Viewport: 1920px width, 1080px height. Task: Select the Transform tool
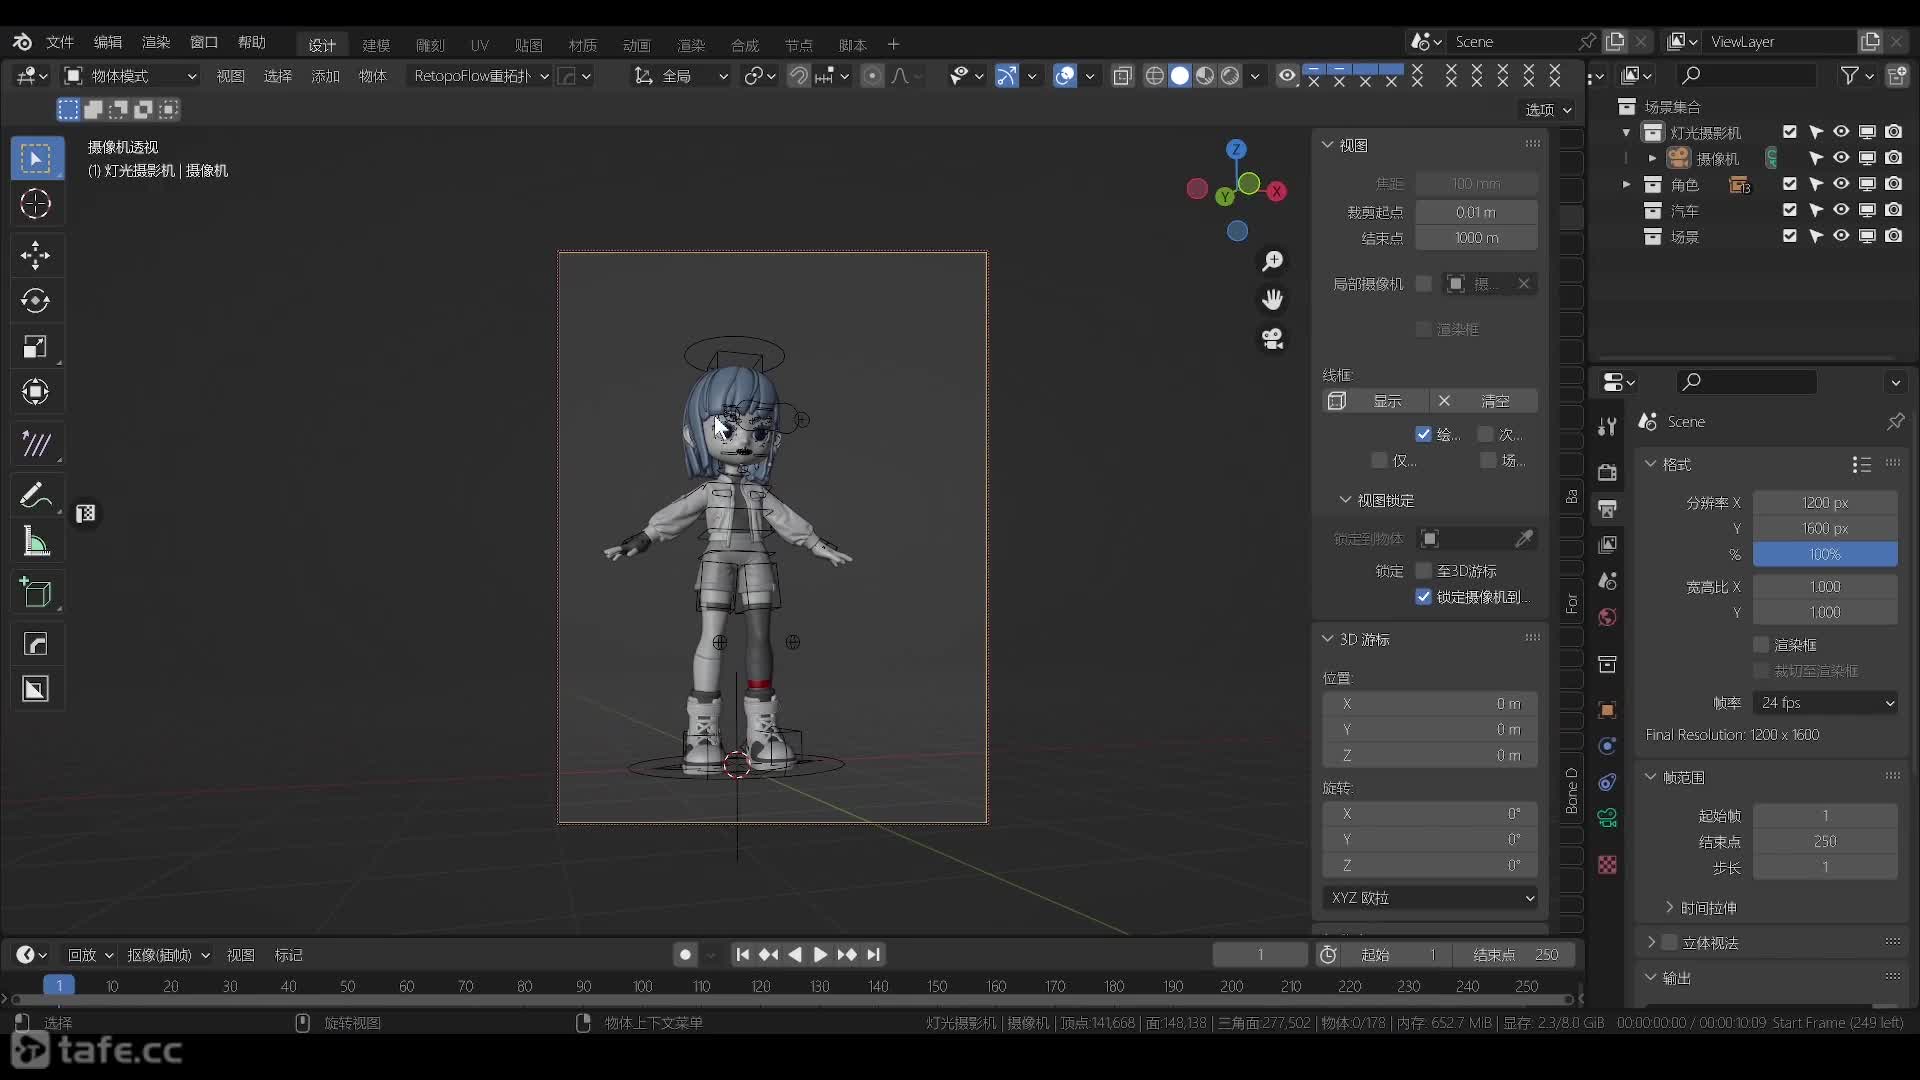(x=36, y=392)
